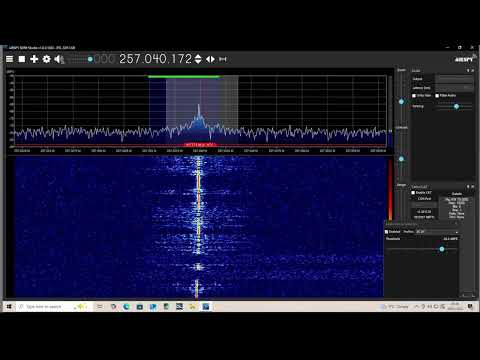Click the frequency step up/down arrows
Screen dimensions: 480x360
tap(198, 59)
